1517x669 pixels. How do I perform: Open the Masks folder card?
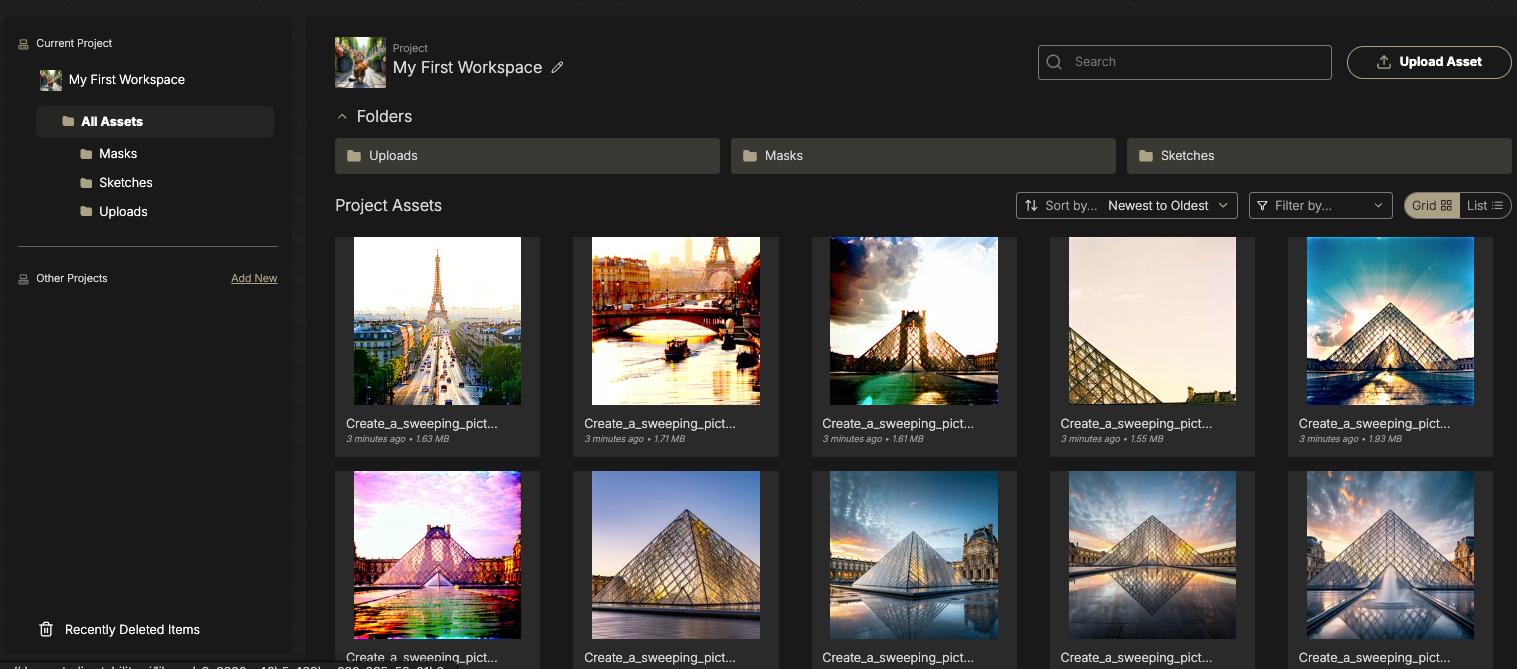[923, 156]
